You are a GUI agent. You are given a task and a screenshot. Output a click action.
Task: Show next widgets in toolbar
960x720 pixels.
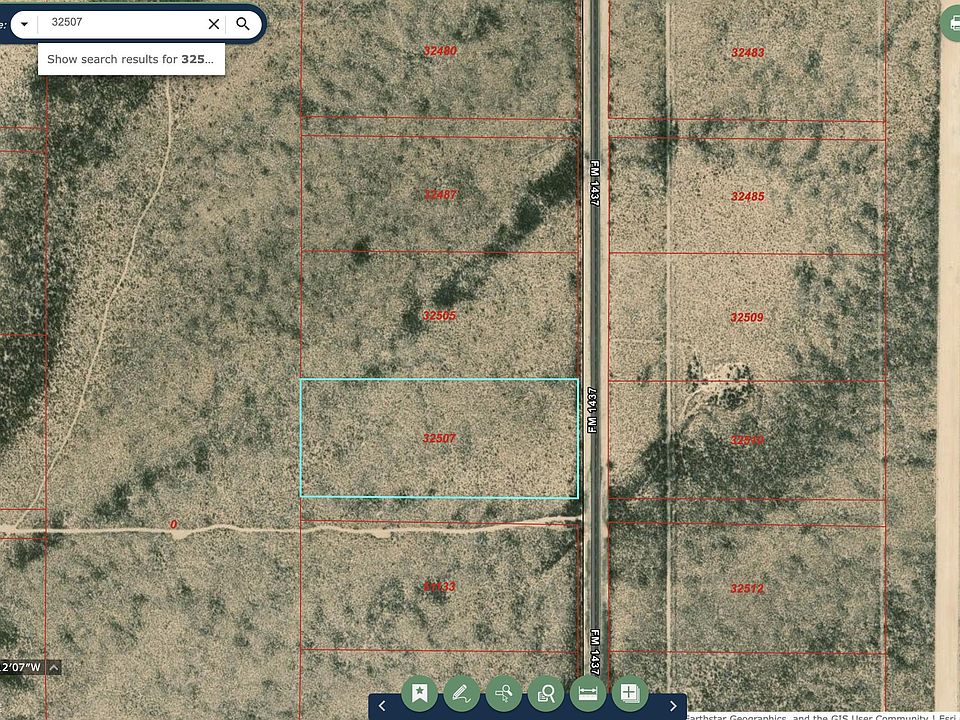673,706
